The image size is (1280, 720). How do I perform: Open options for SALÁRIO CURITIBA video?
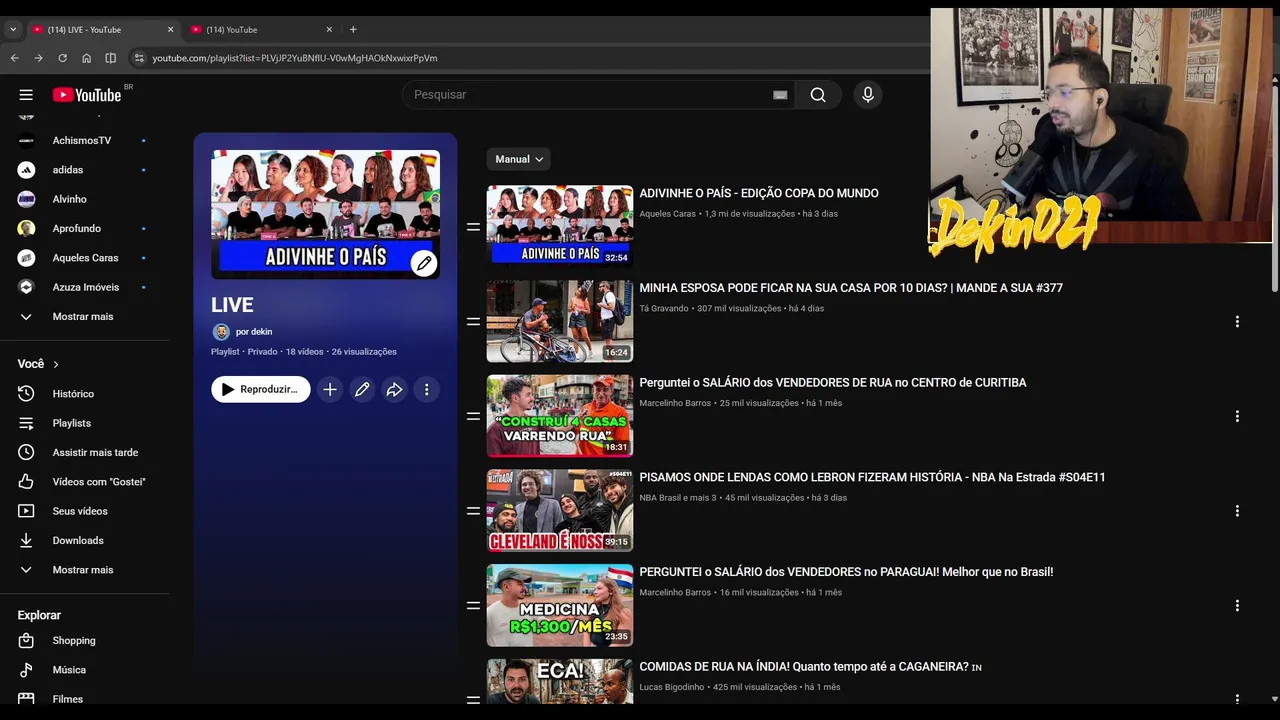click(1237, 416)
